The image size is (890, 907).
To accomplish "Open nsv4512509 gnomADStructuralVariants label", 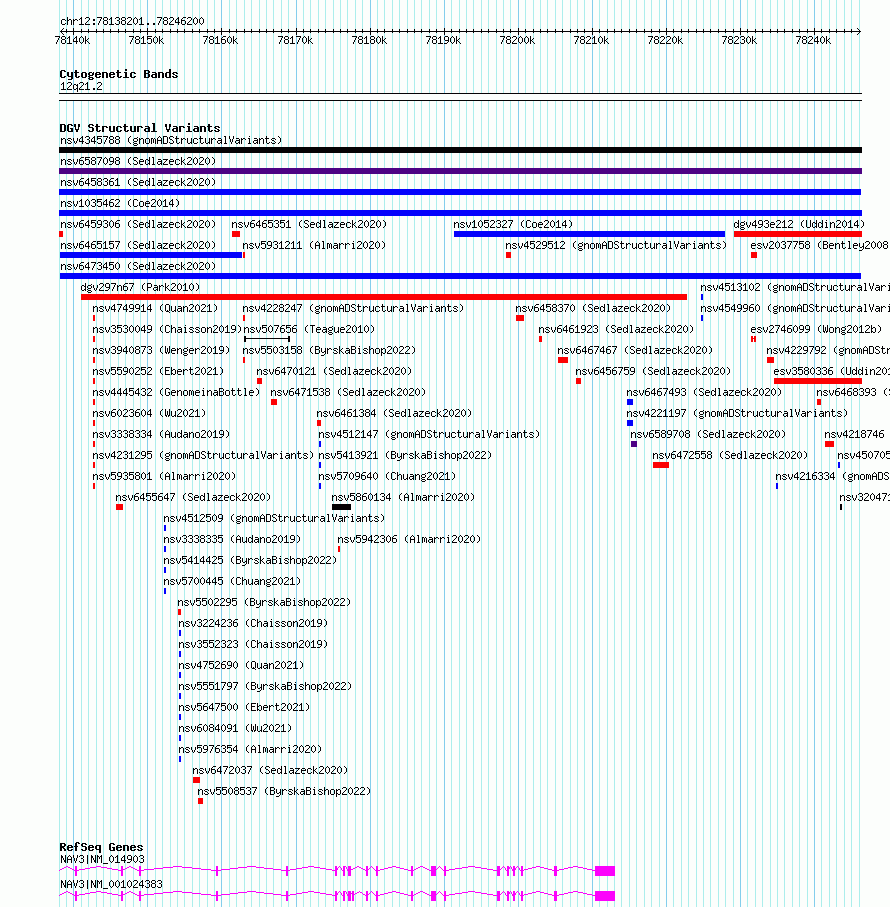I will (274, 518).
